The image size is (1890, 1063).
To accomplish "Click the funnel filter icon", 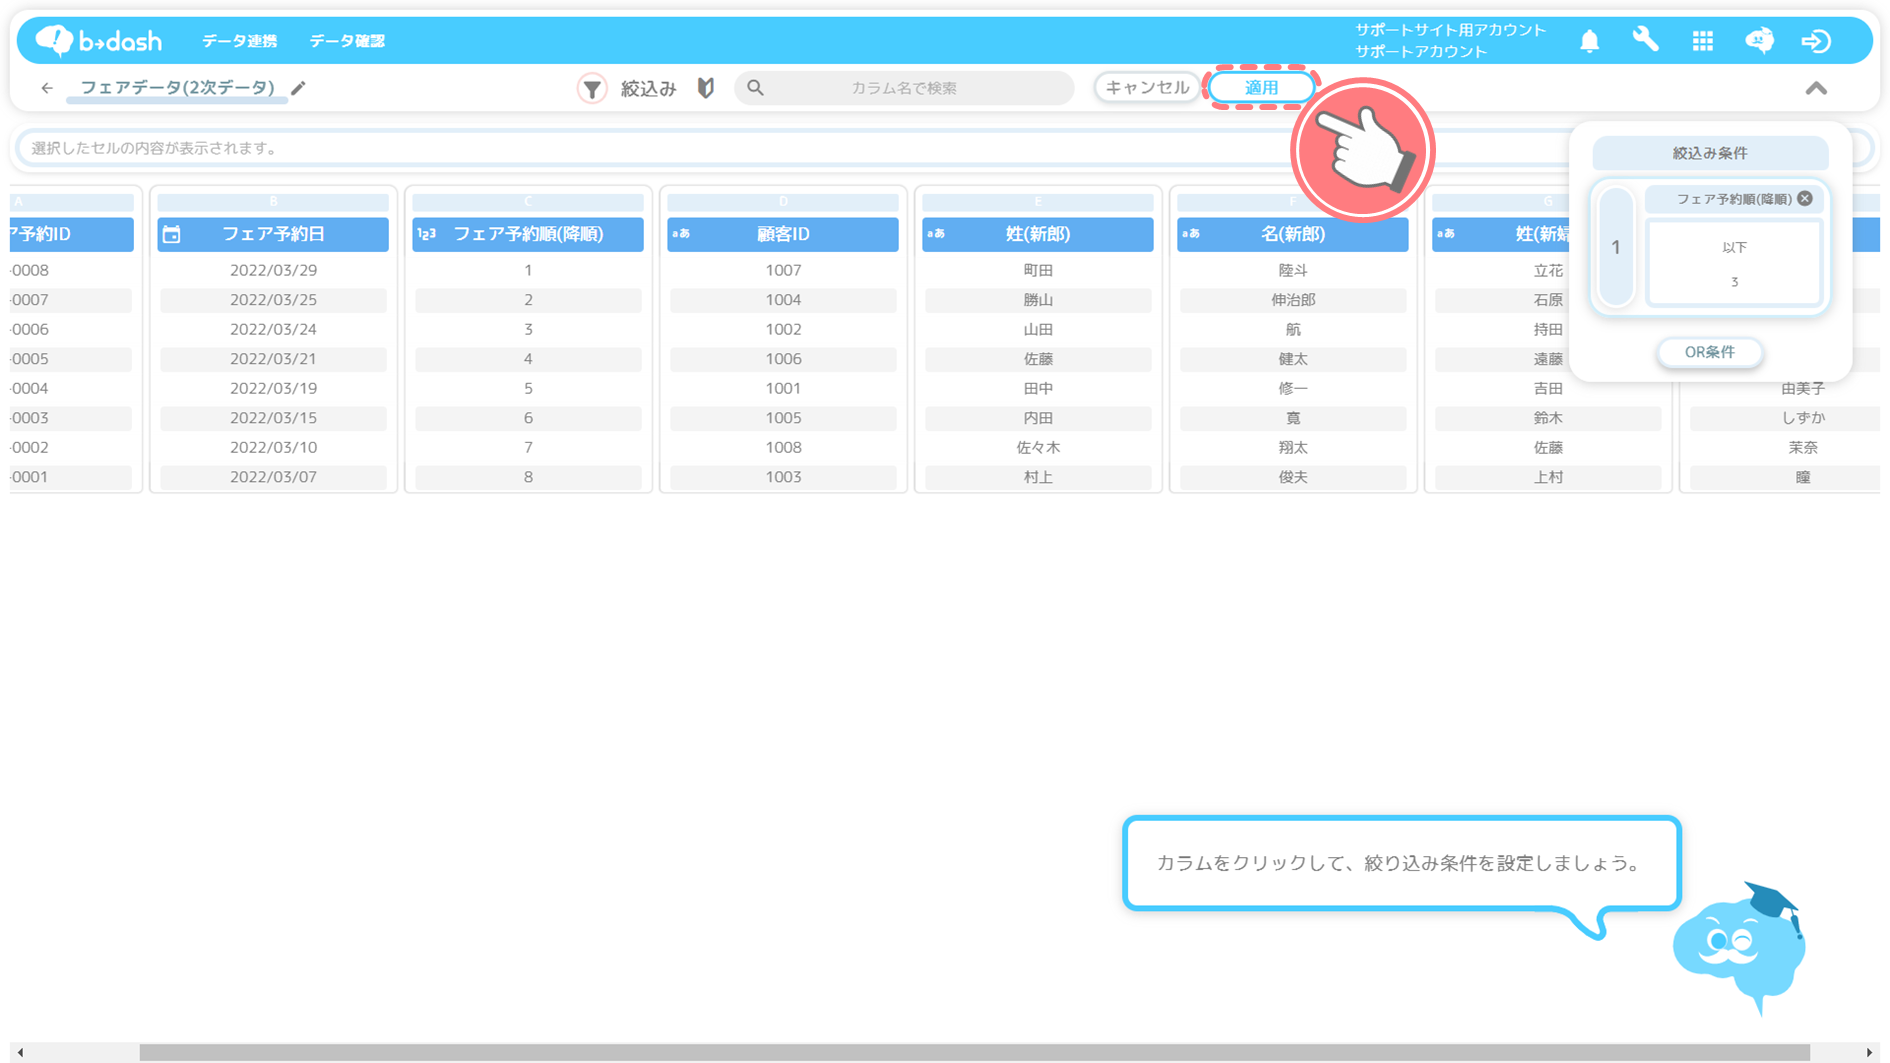I will [x=592, y=88].
